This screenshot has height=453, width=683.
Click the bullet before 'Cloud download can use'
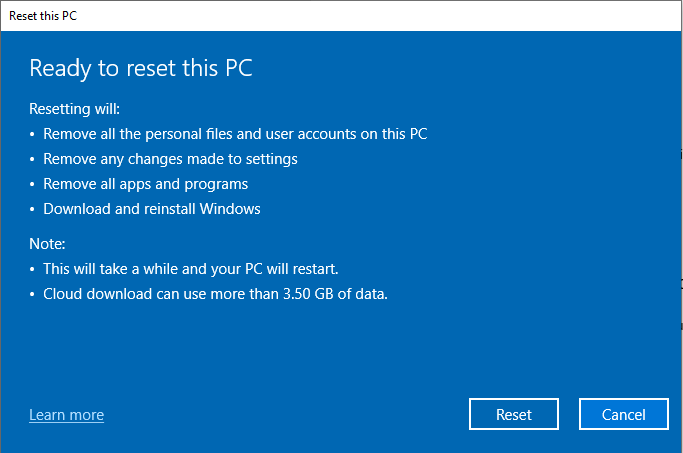[x=32, y=295]
